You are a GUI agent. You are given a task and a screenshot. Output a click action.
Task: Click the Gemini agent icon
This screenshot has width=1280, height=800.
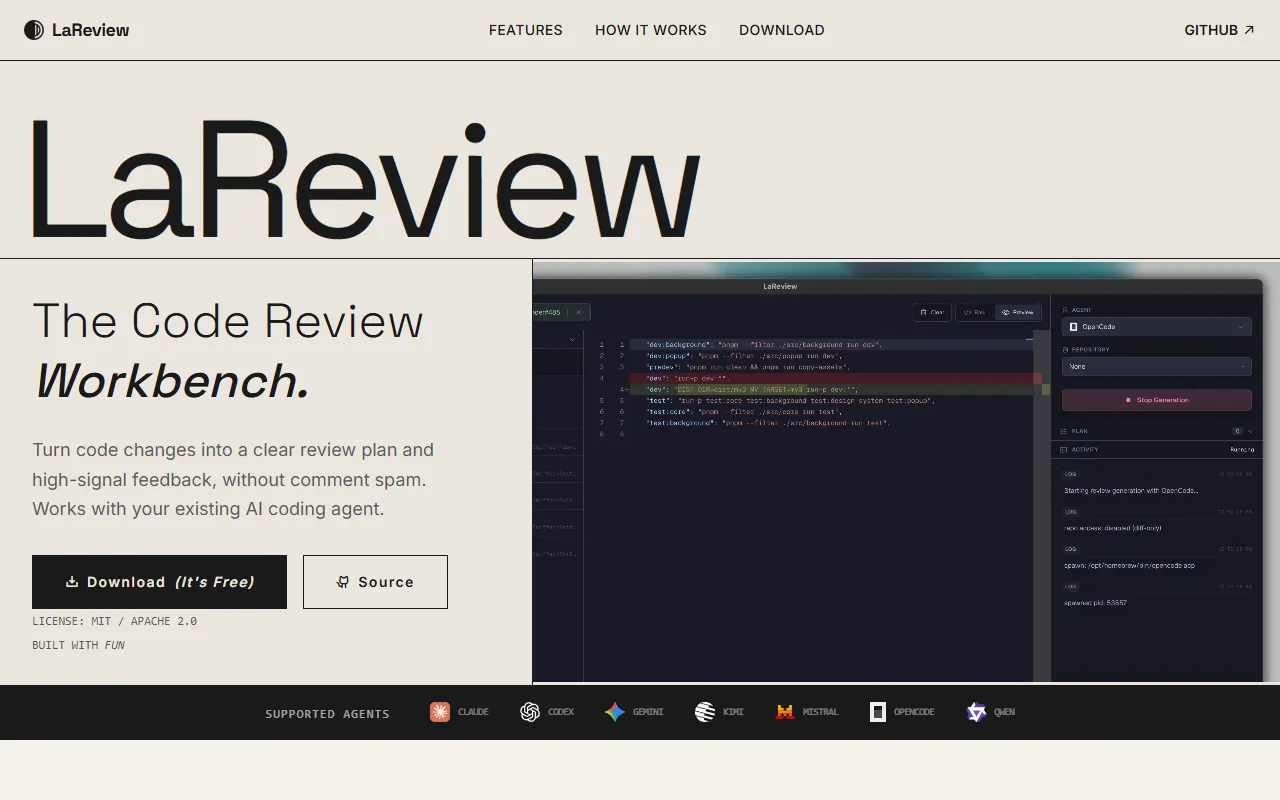[615, 712]
